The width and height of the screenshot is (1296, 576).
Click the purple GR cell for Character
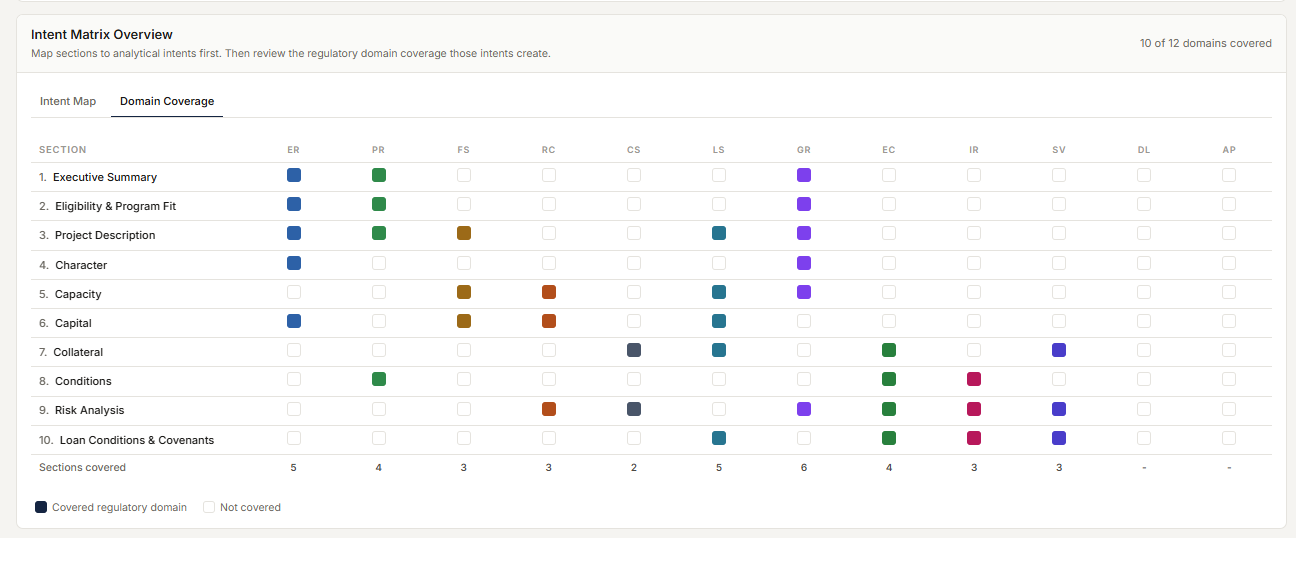tap(804, 263)
